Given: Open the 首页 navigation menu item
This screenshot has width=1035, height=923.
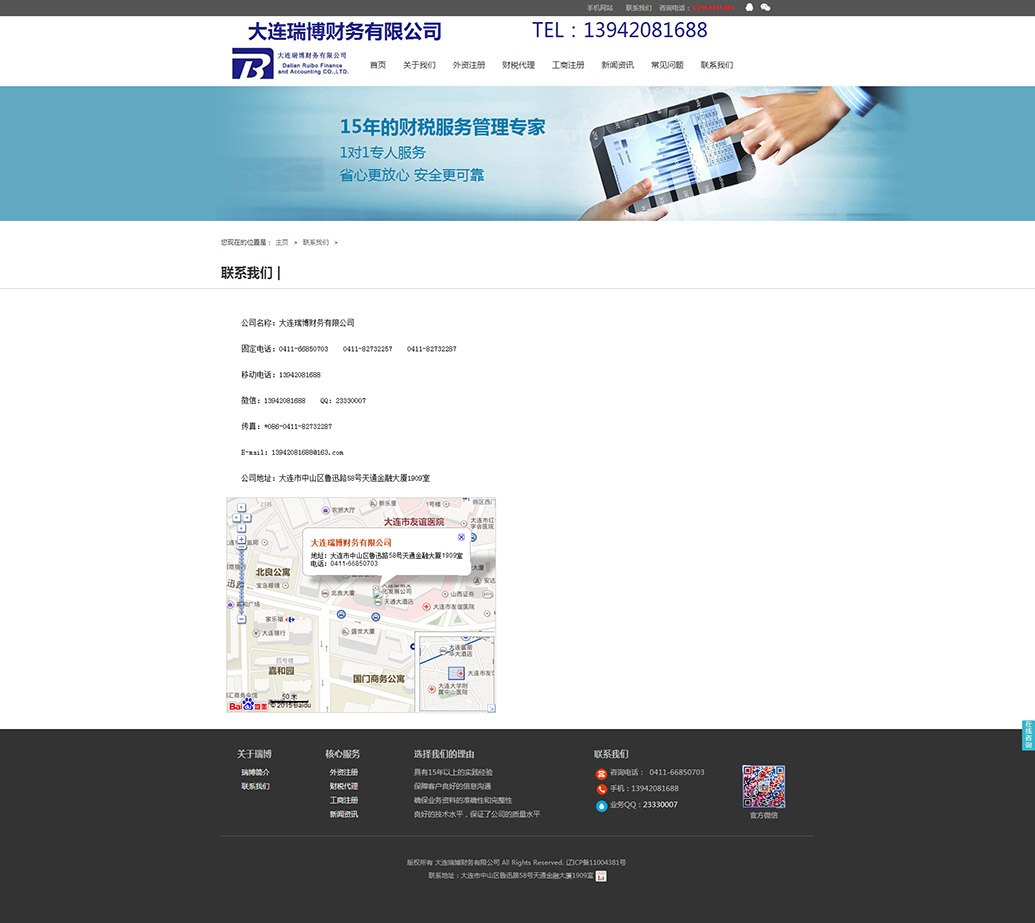Looking at the screenshot, I should coord(378,65).
